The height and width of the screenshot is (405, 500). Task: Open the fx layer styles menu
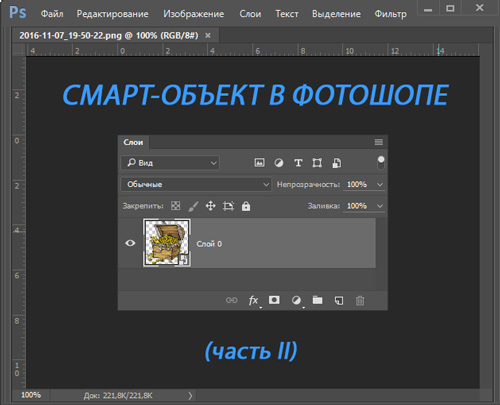pyautogui.click(x=254, y=300)
